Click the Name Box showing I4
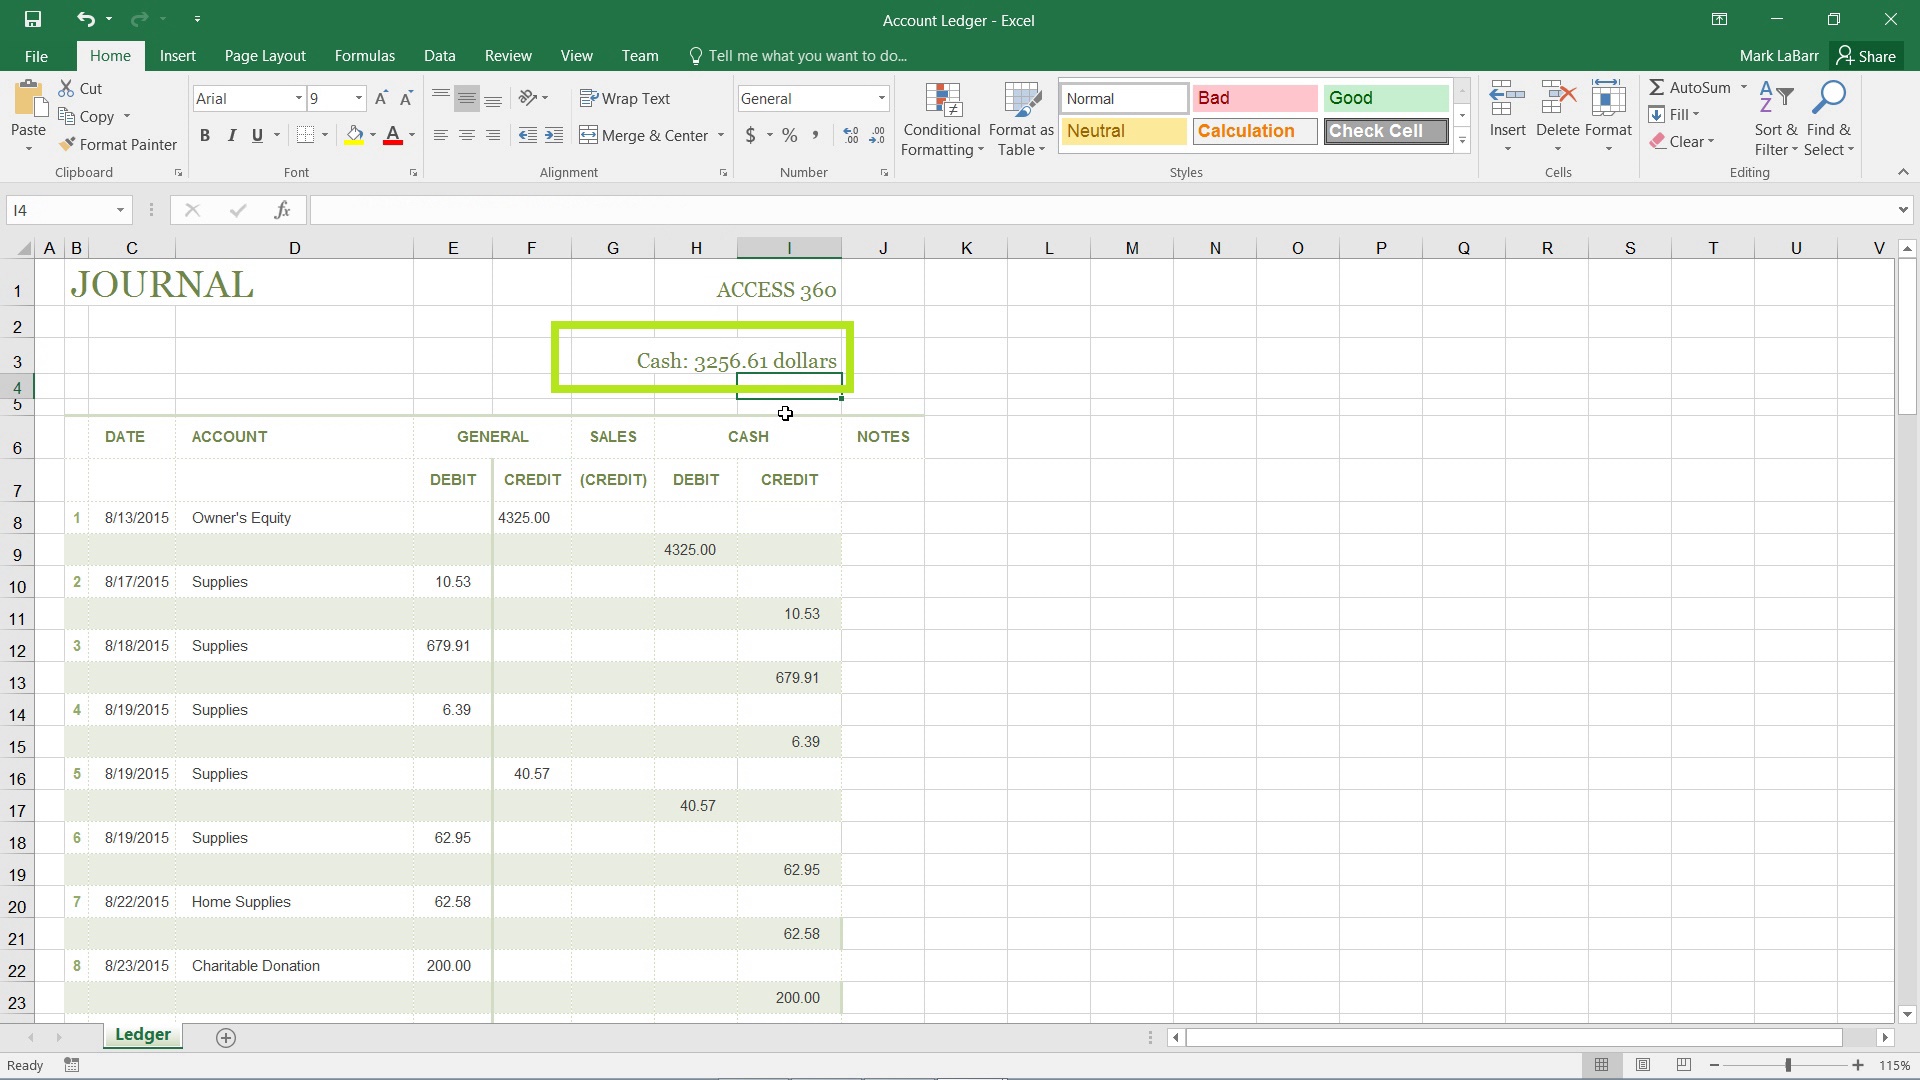1920x1080 pixels. click(69, 210)
